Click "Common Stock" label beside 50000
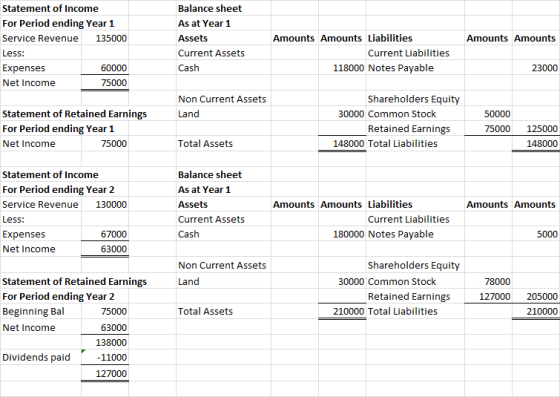Screen dimensions: 560x397 402,114
